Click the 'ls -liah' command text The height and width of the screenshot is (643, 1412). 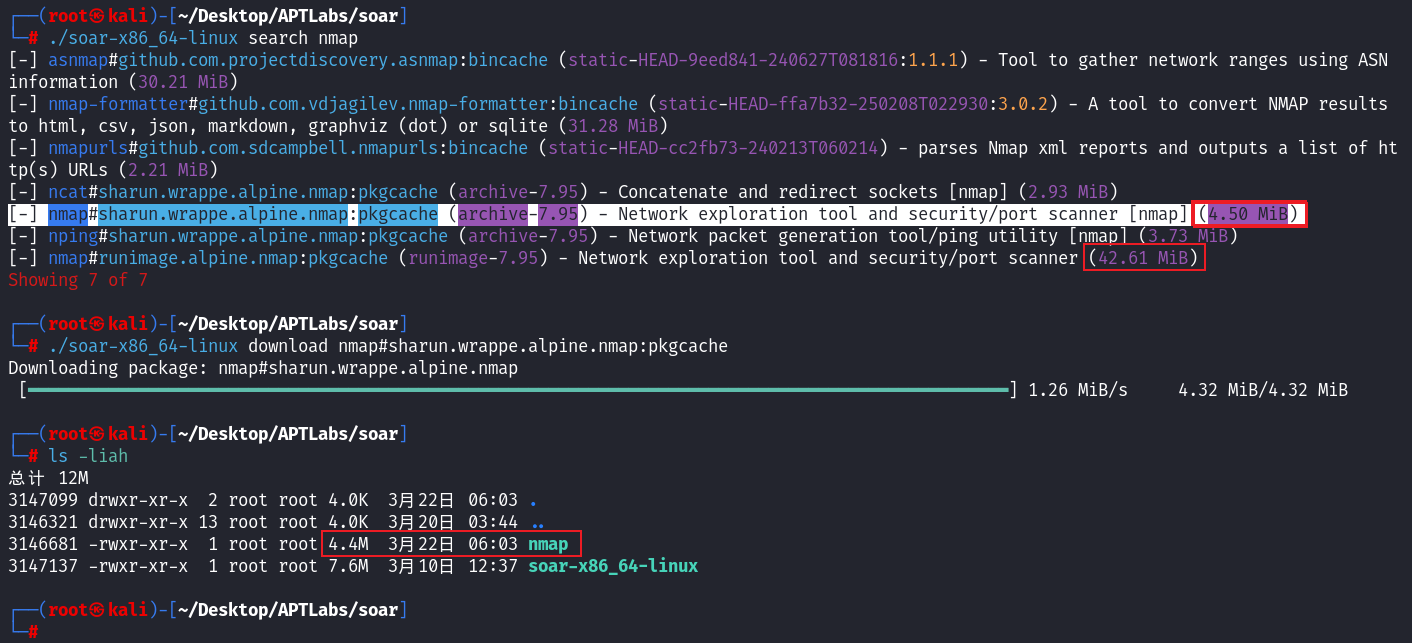pyautogui.click(x=88, y=456)
